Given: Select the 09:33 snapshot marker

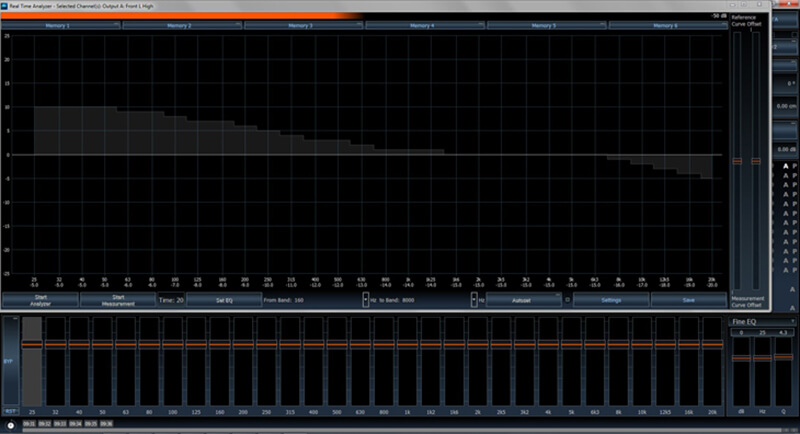Looking at the screenshot, I should point(60,424).
